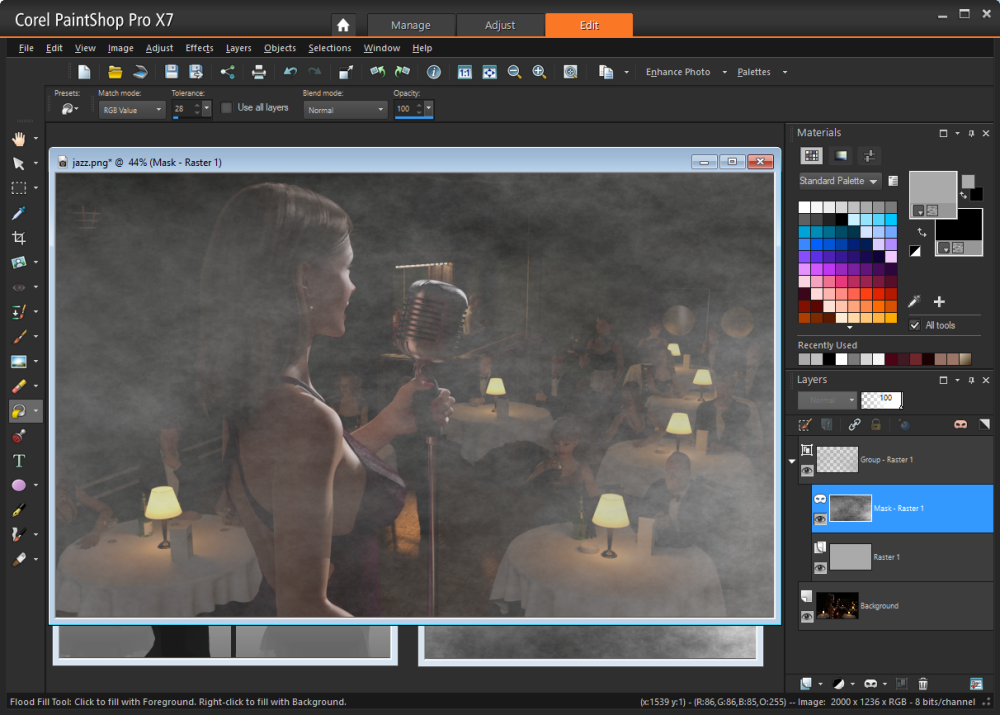
Task: Pick the white swatch in Recently Used
Action: [841, 359]
